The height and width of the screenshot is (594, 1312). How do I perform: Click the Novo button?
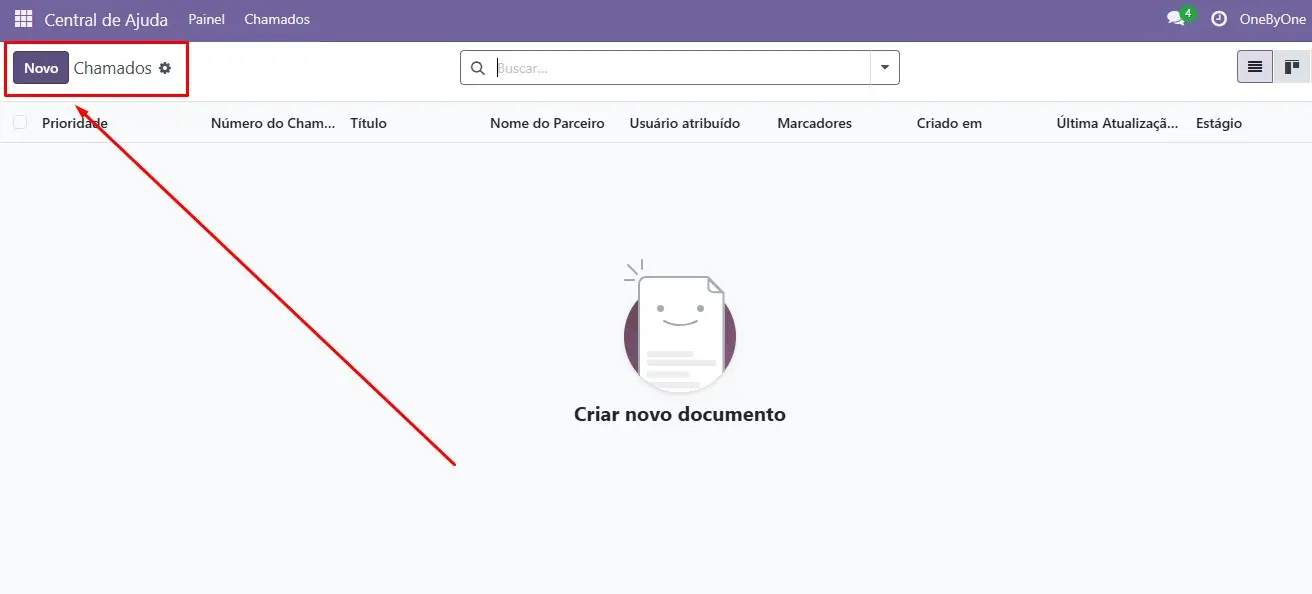tap(41, 68)
